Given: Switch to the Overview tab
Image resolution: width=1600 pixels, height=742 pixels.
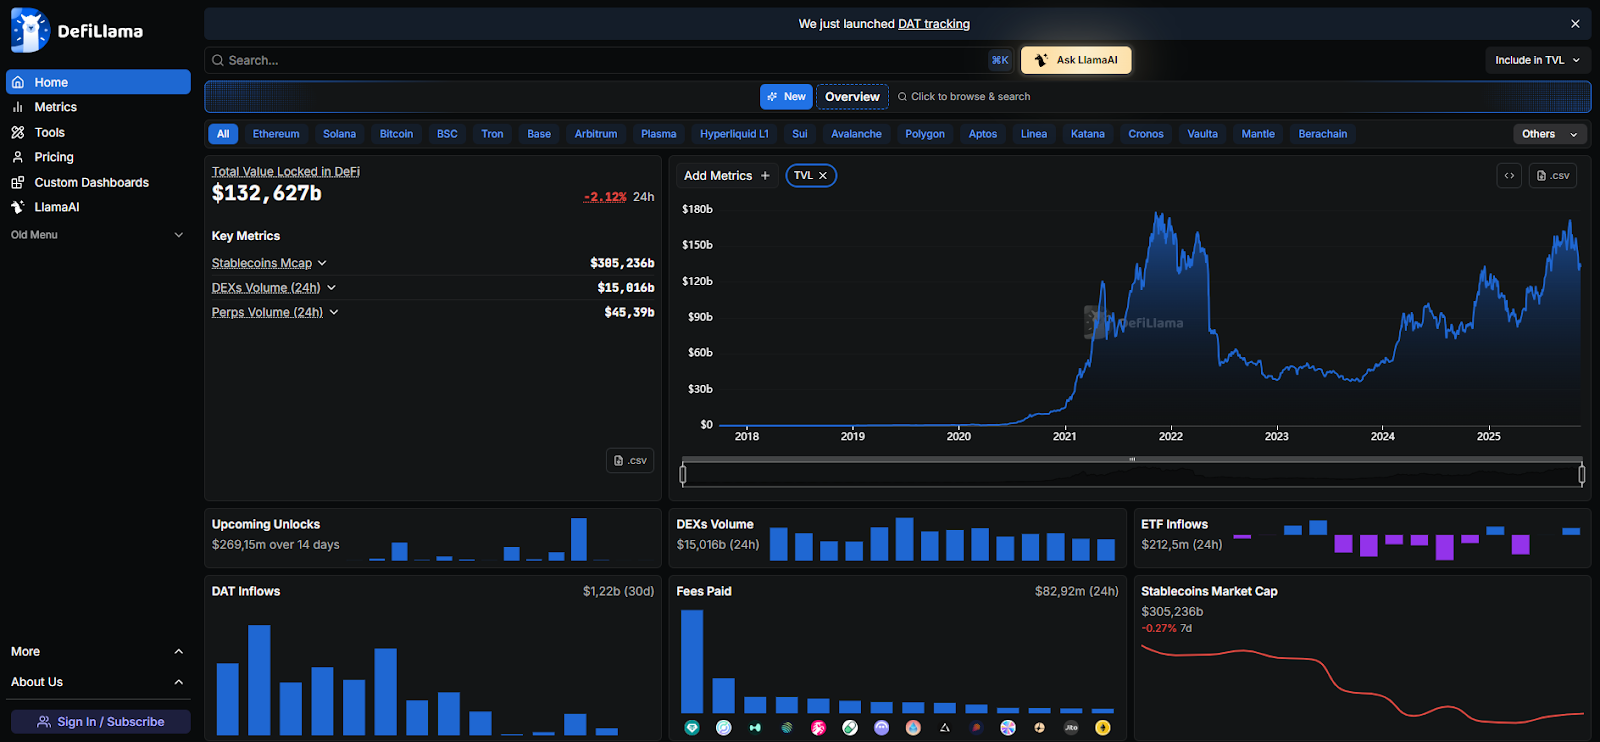Looking at the screenshot, I should [x=852, y=97].
